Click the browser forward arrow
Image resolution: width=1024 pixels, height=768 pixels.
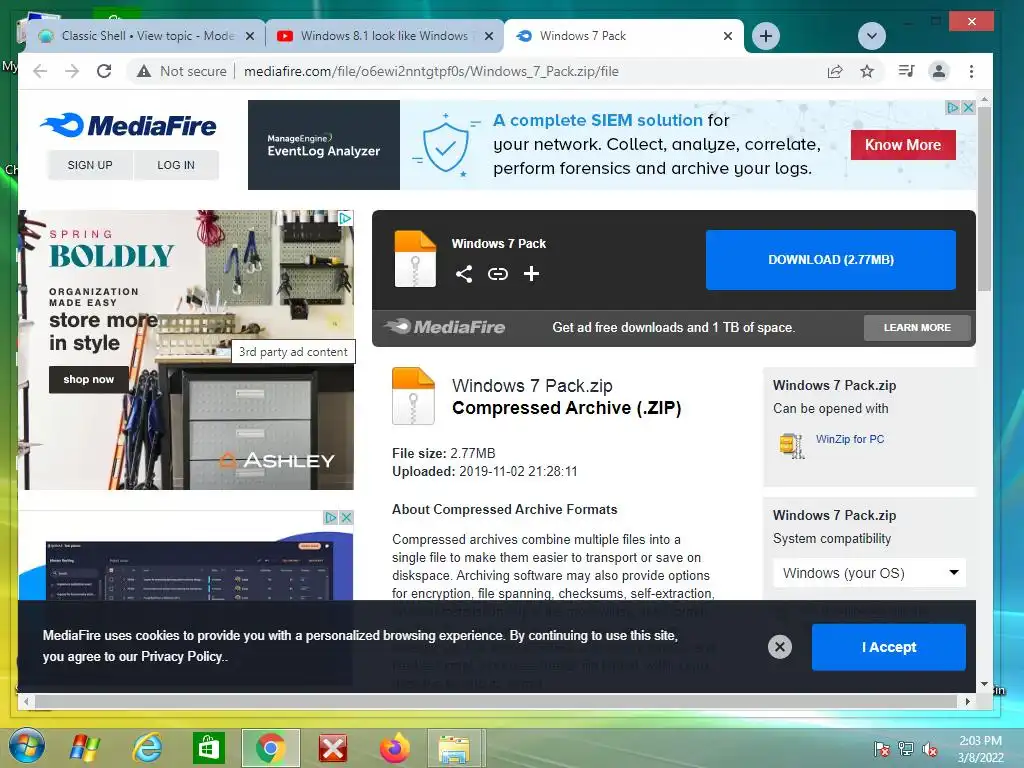[x=72, y=71]
